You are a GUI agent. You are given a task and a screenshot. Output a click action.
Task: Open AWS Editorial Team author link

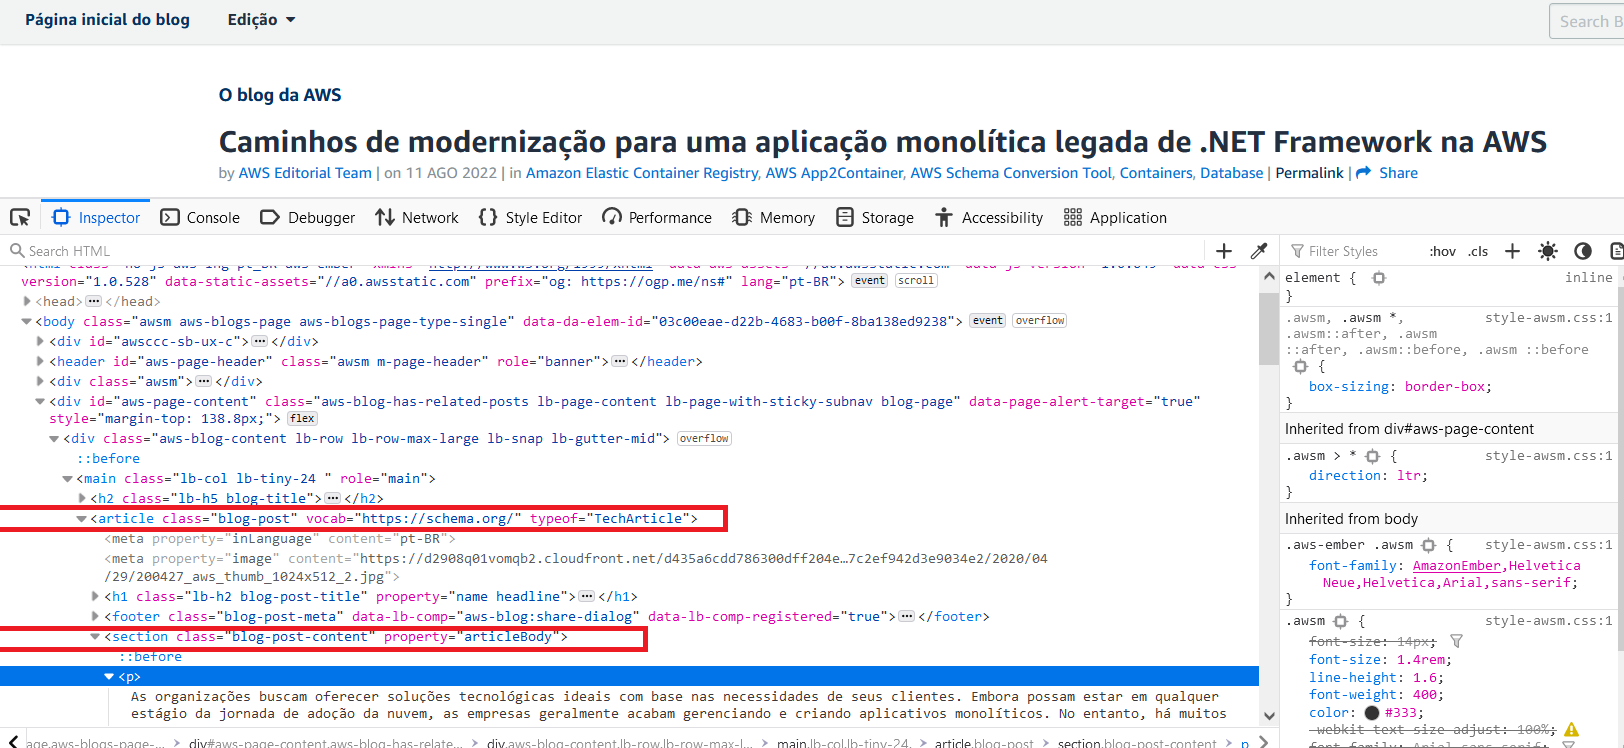tap(305, 173)
